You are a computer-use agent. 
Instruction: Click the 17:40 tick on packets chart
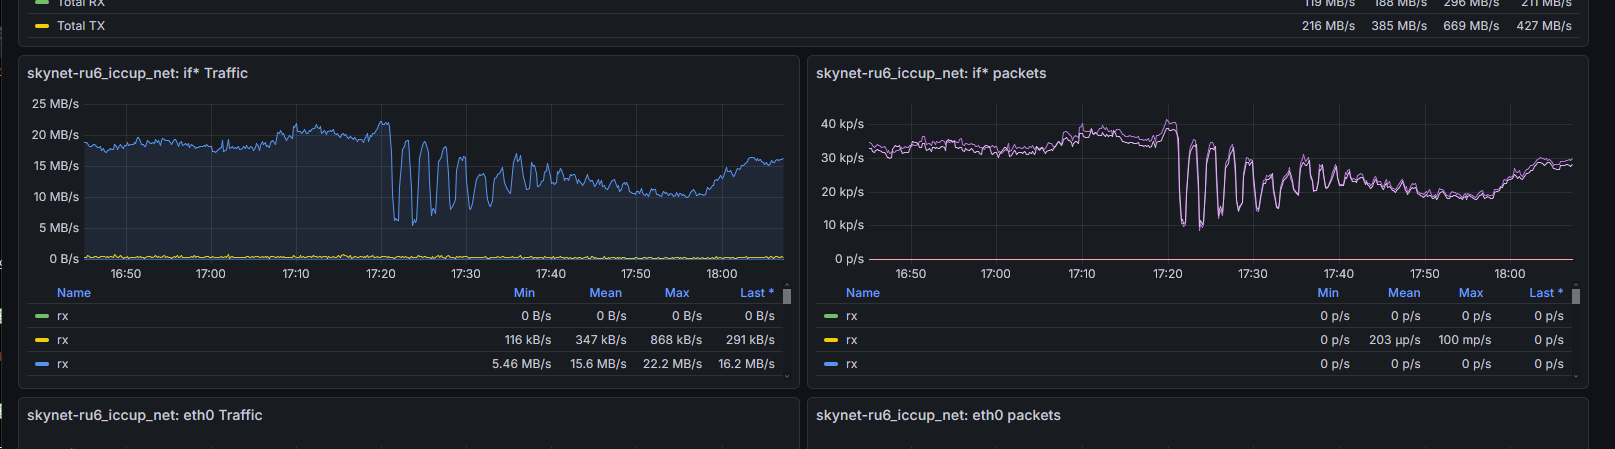point(1339,274)
